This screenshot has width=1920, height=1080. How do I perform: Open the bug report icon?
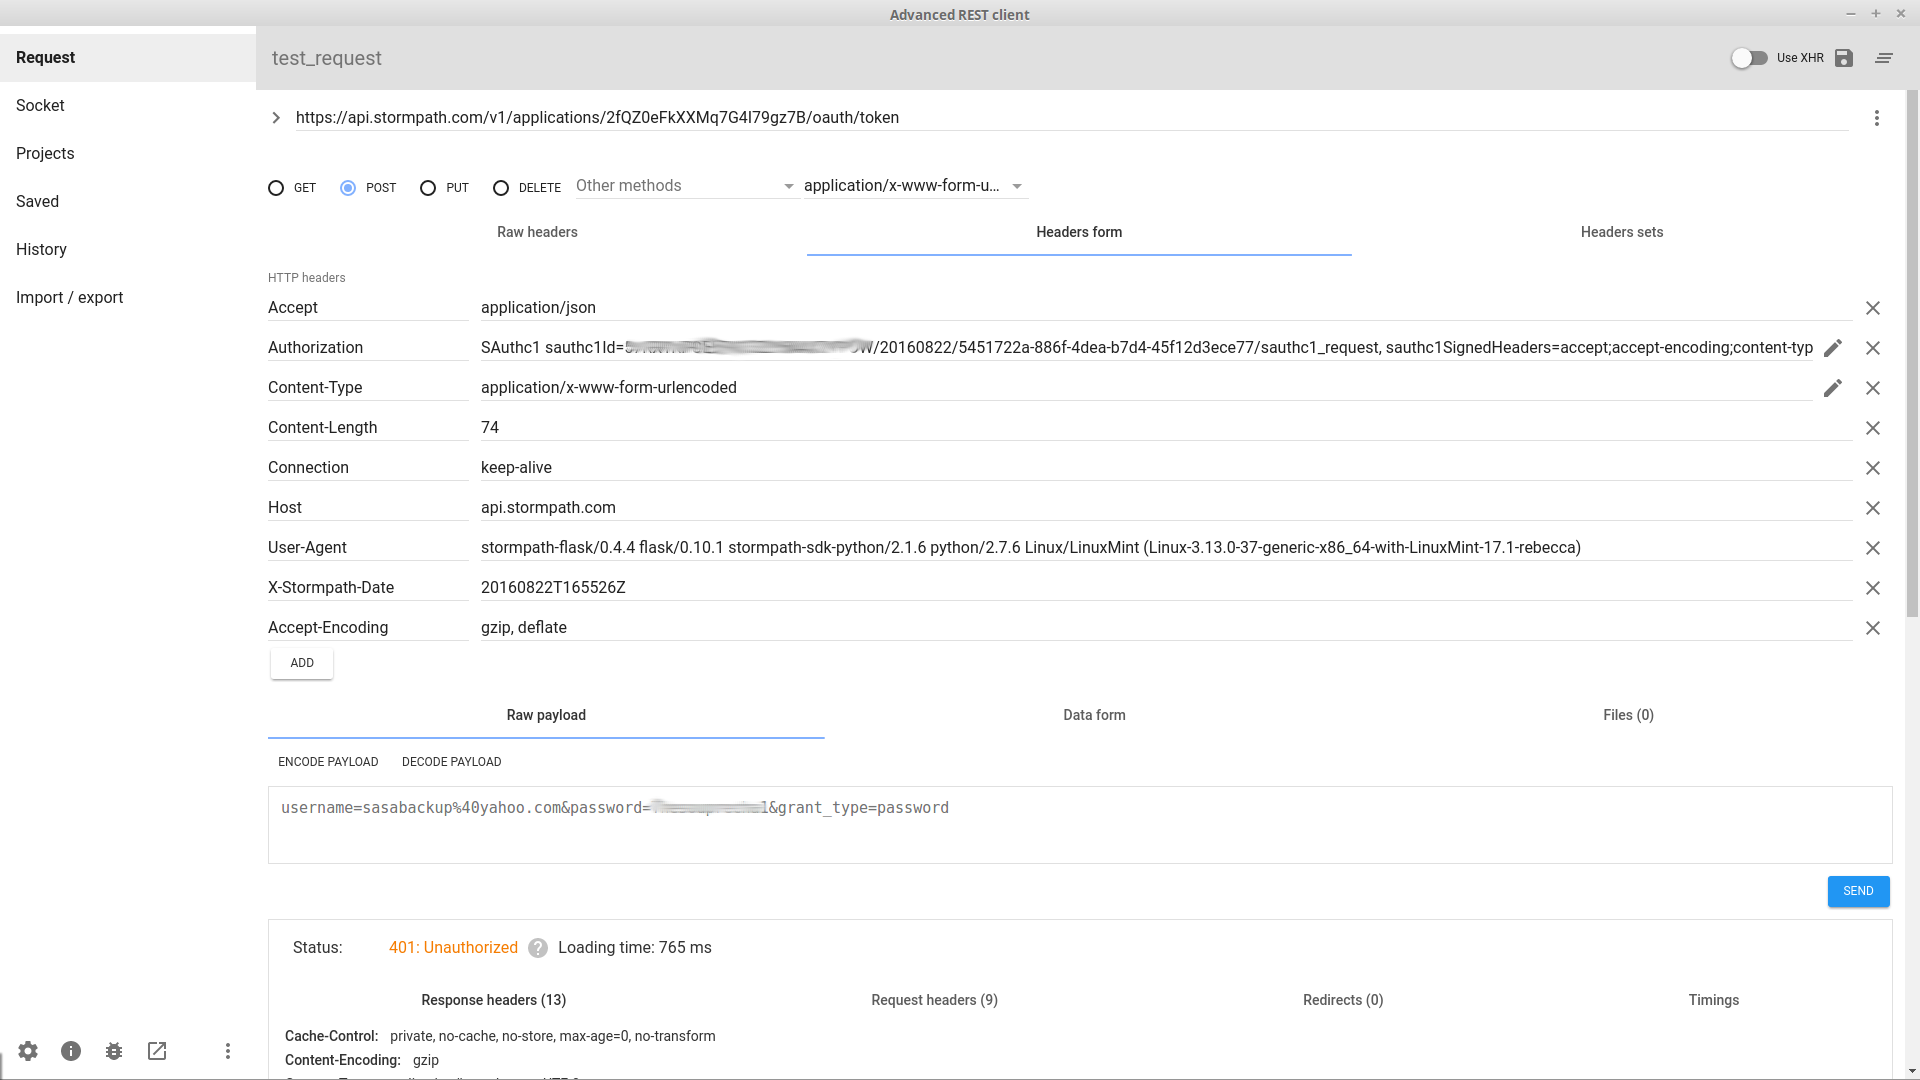point(114,1051)
